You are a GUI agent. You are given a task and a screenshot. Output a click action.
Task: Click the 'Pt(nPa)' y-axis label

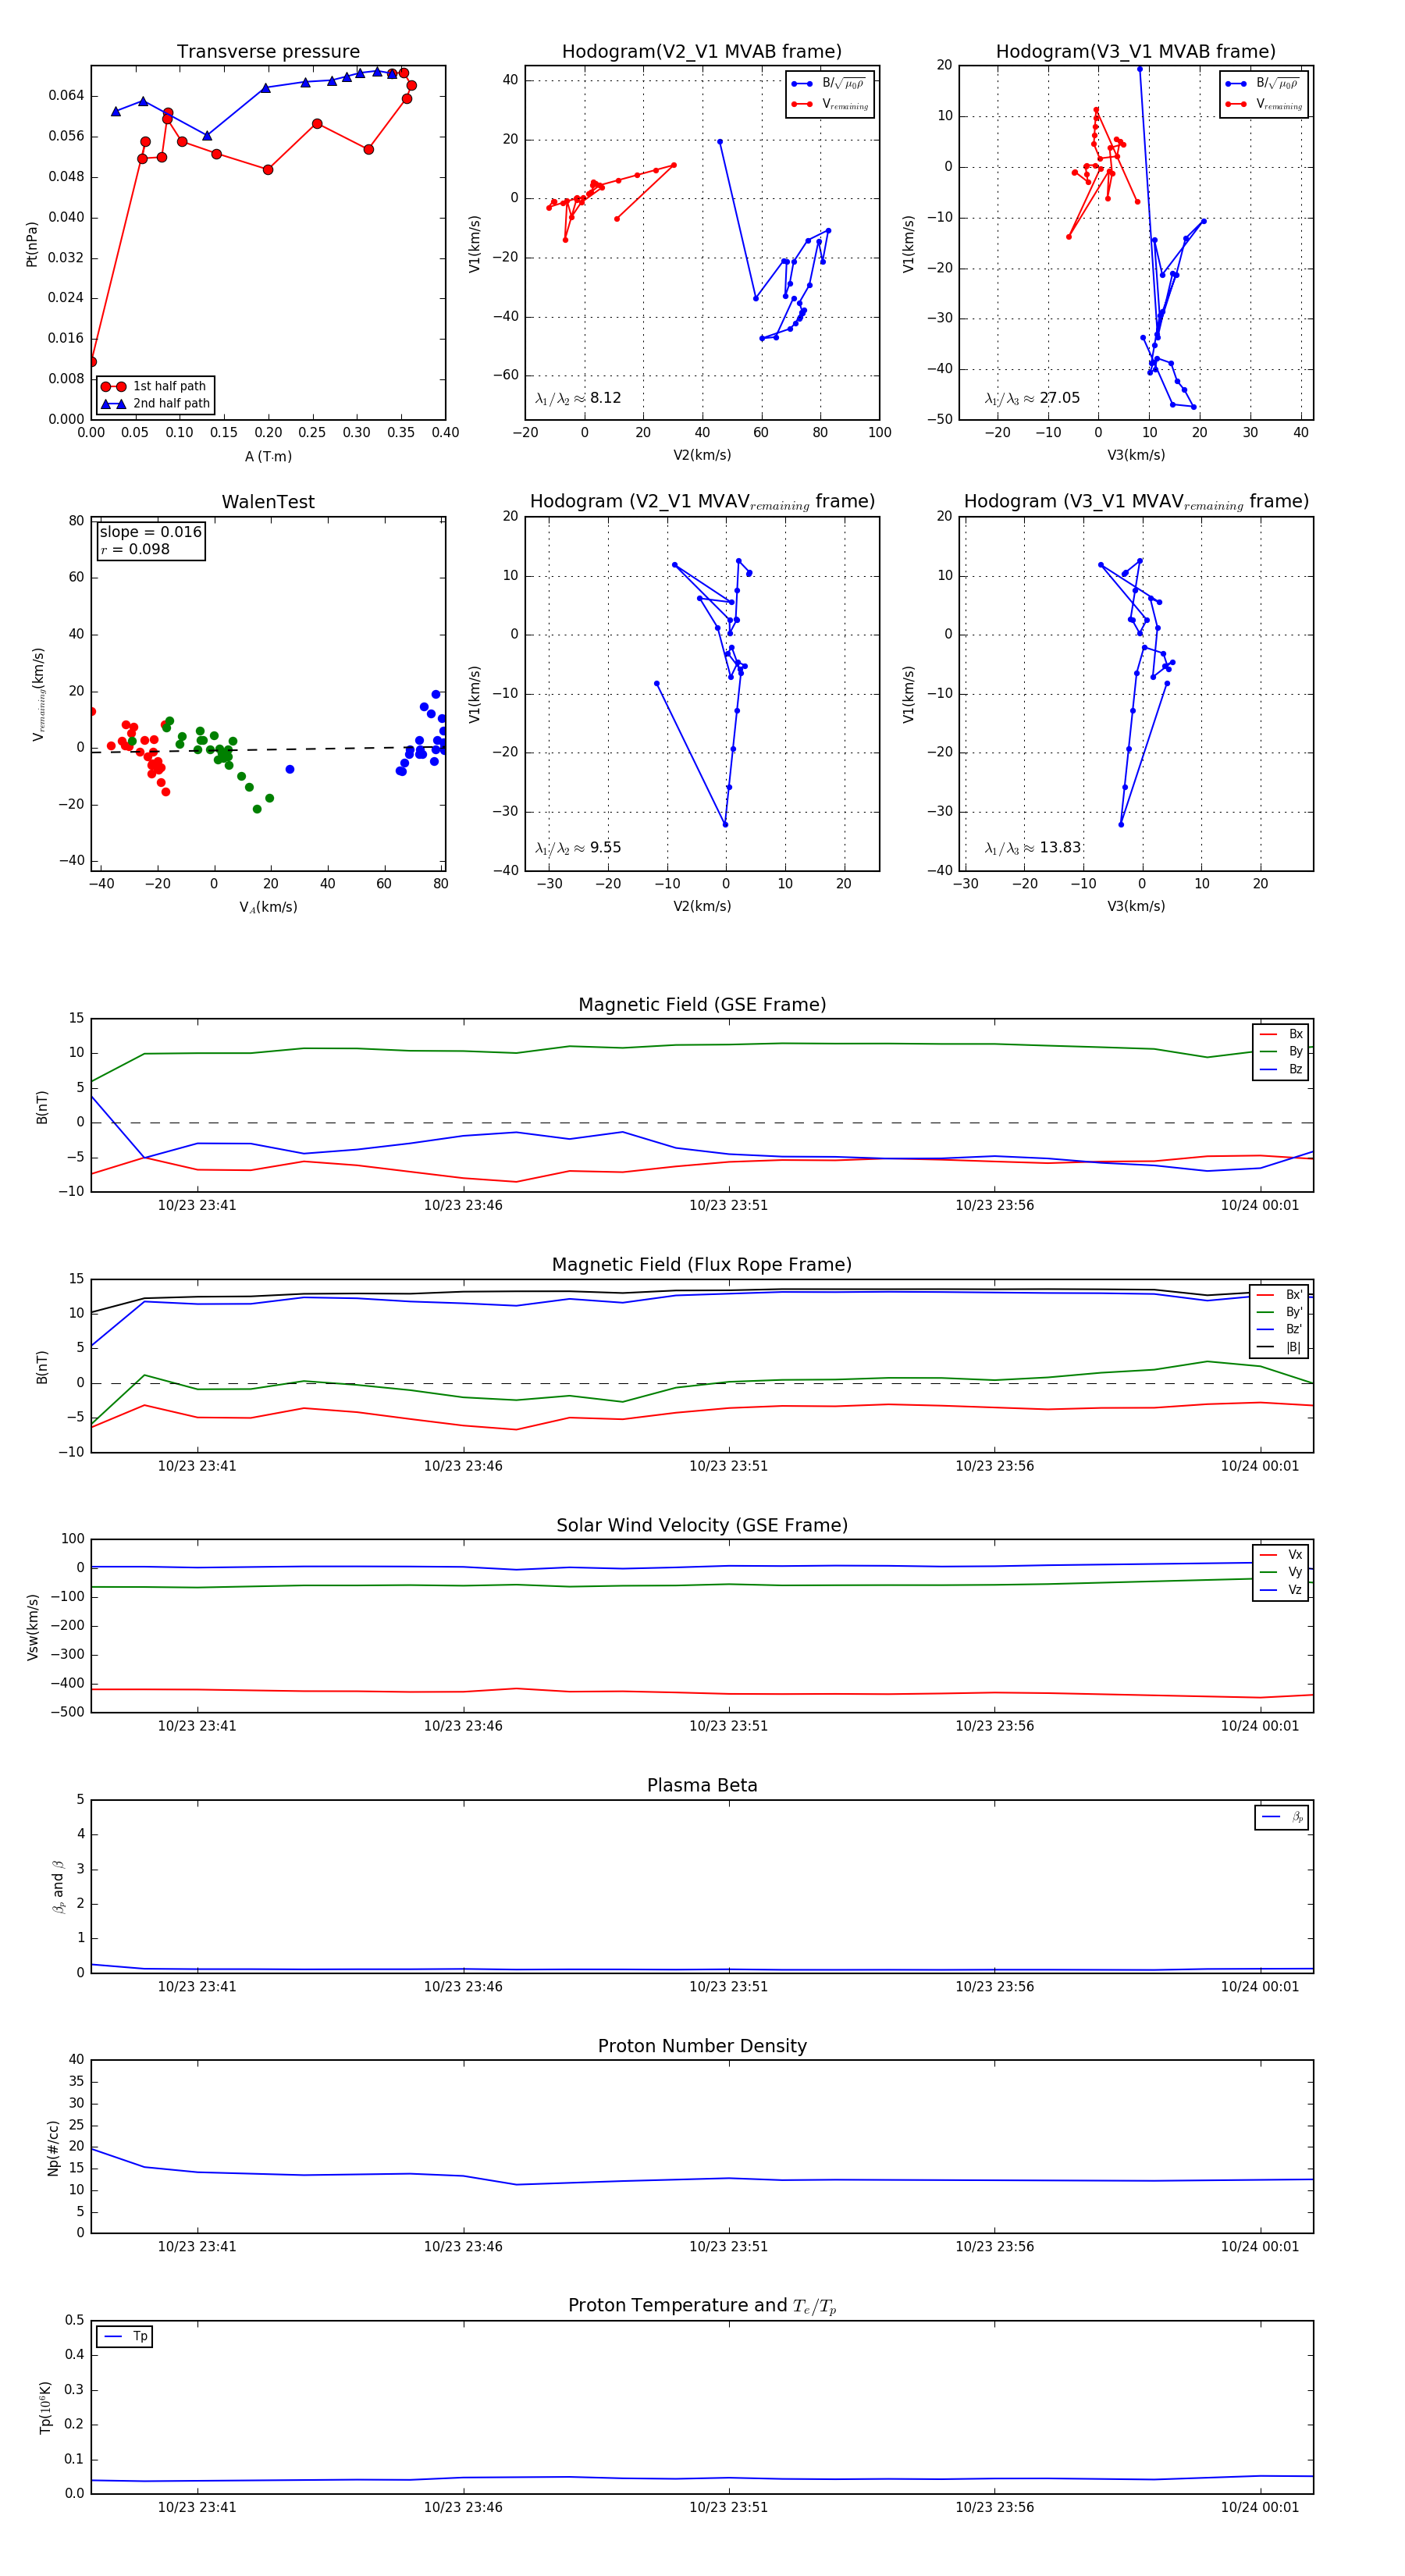pyautogui.click(x=32, y=243)
